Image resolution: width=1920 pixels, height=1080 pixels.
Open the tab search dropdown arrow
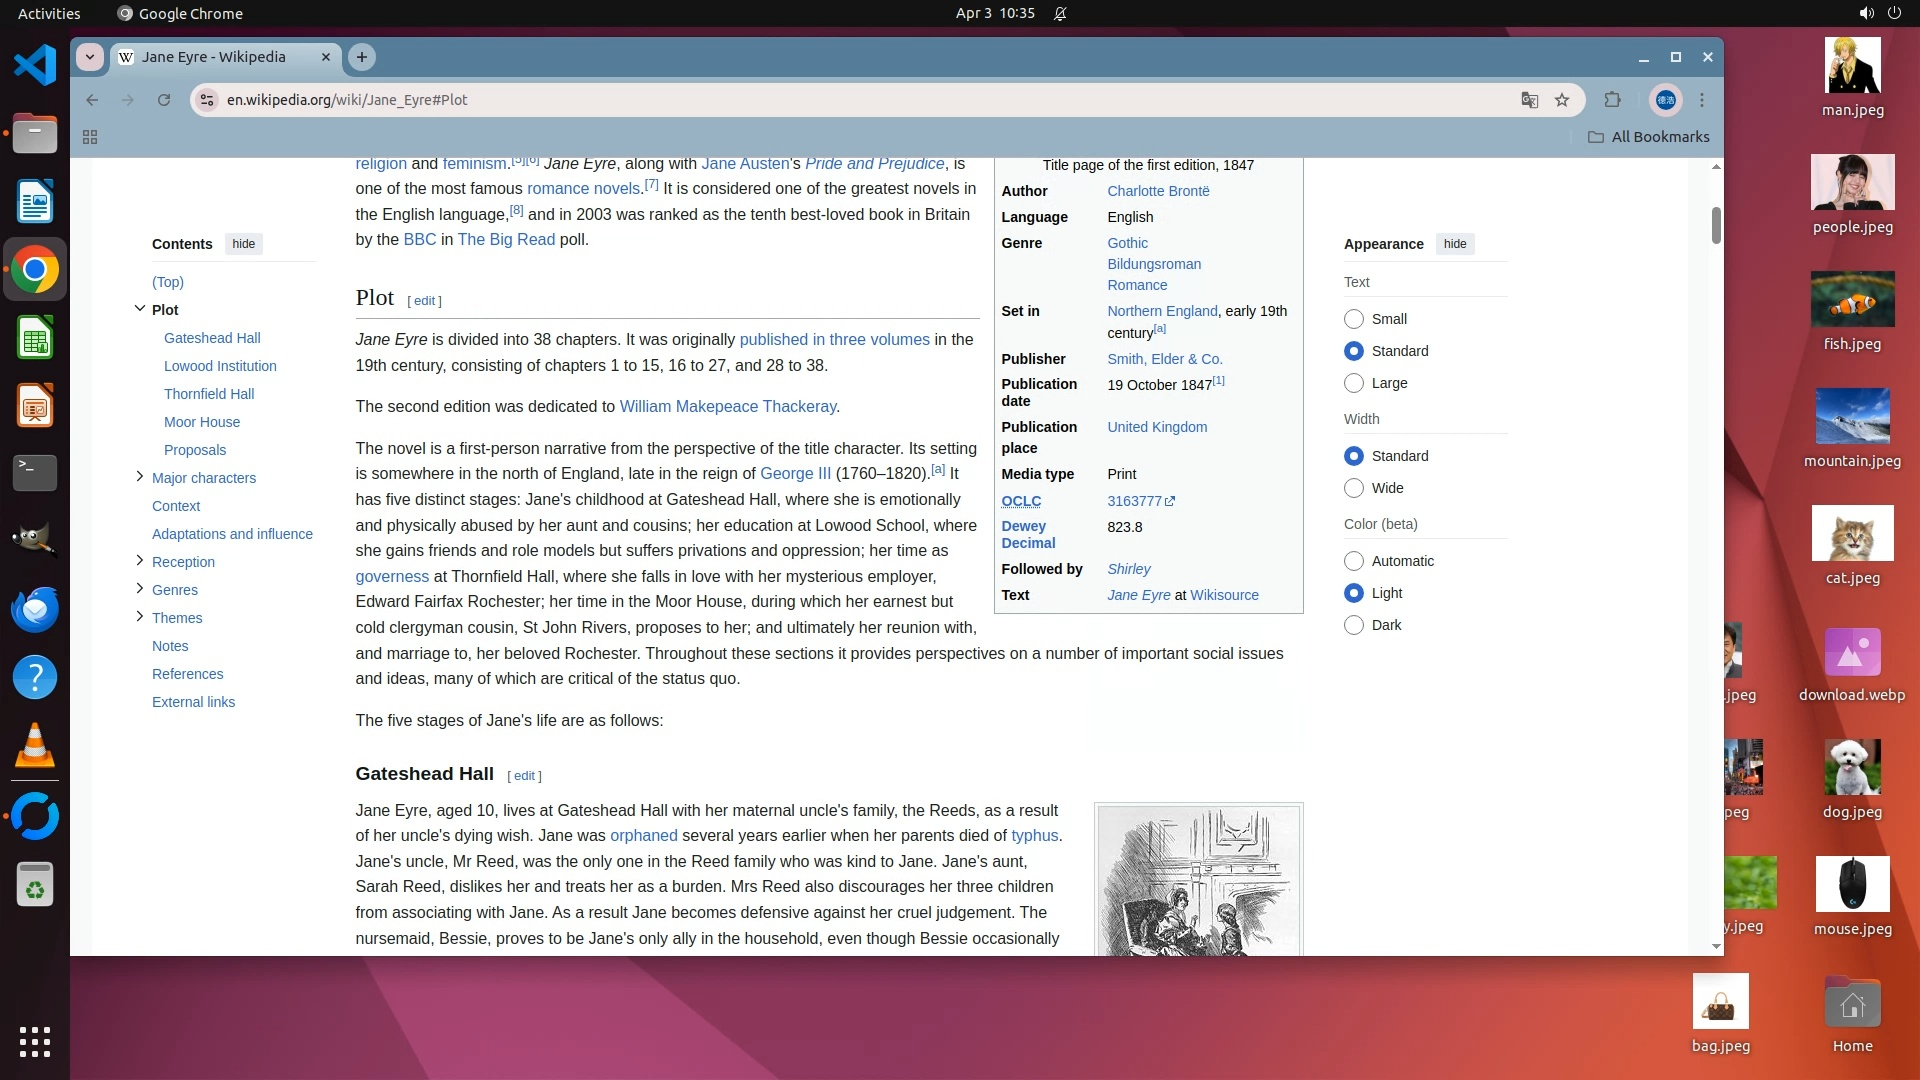click(x=90, y=57)
